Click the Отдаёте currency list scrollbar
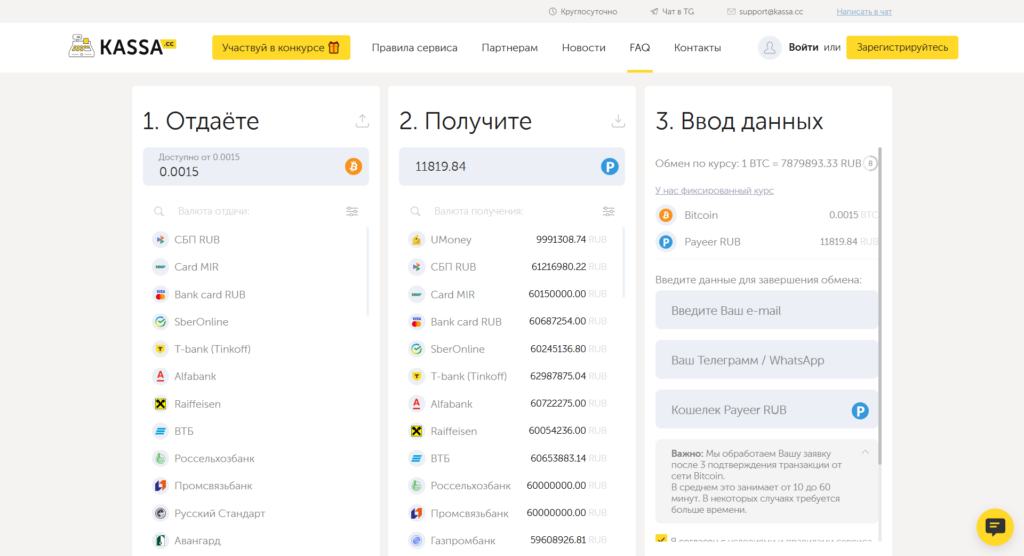The height and width of the screenshot is (556, 1024). 368,272
